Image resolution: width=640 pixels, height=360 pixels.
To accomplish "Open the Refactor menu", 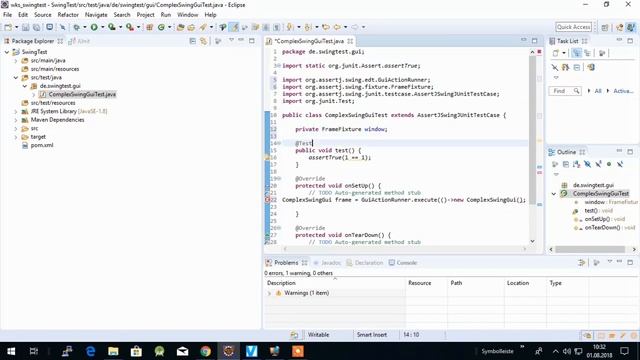I will (68, 15).
